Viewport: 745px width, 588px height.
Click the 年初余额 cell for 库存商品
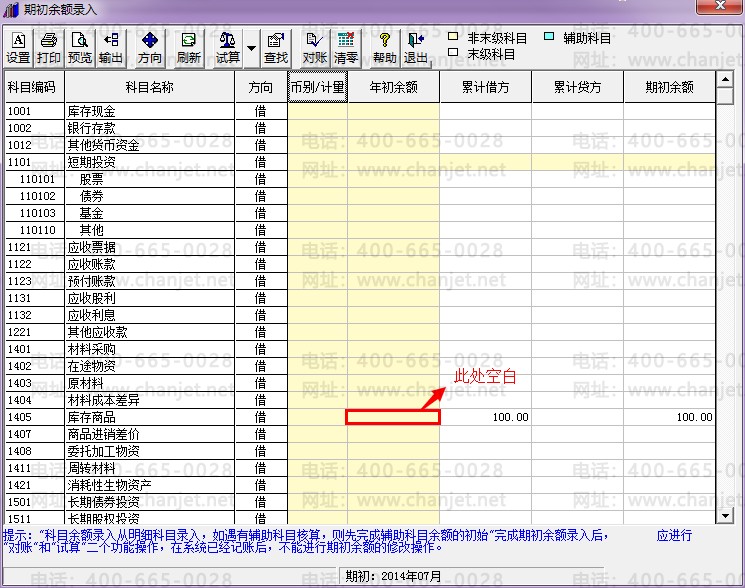tap(393, 417)
